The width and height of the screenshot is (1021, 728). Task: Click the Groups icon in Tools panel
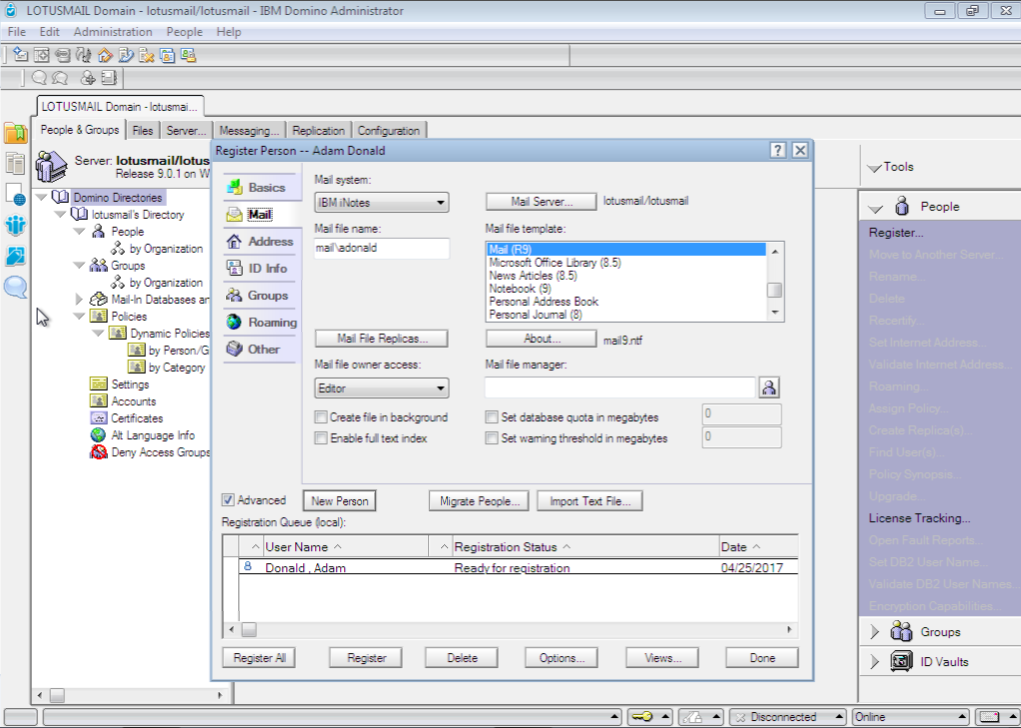click(901, 632)
